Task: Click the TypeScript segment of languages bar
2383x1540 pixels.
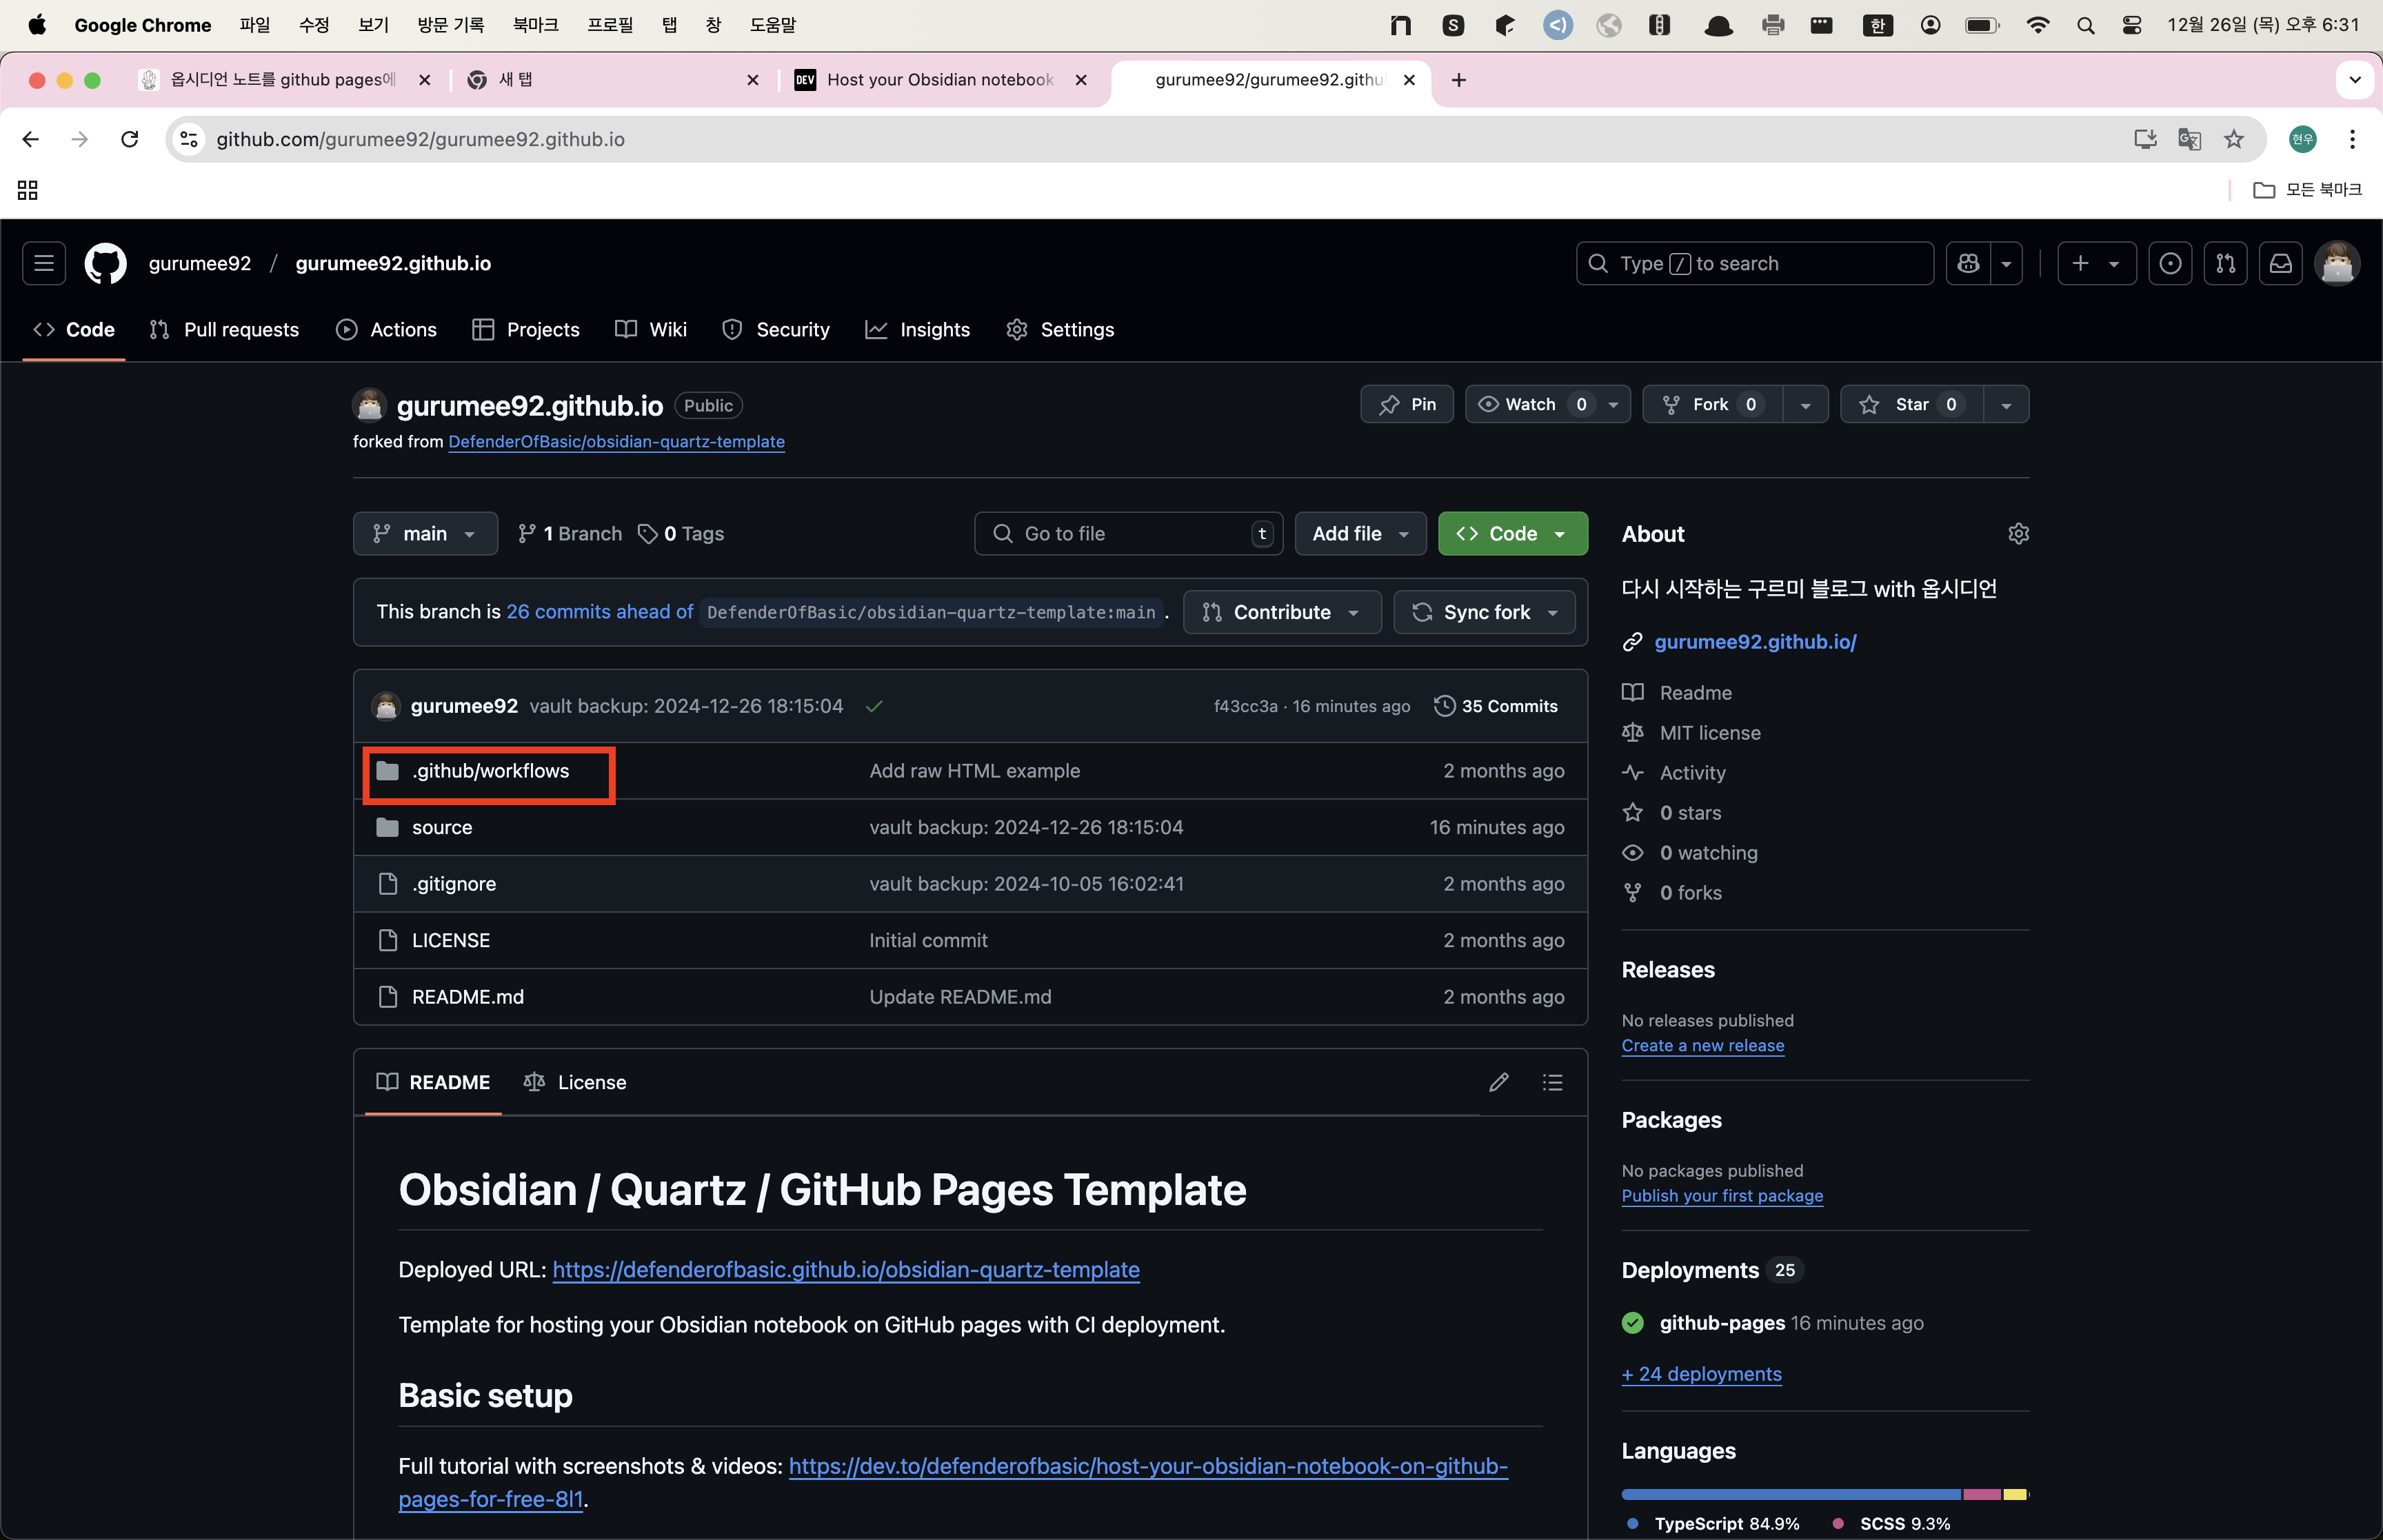Action: (1790, 1494)
